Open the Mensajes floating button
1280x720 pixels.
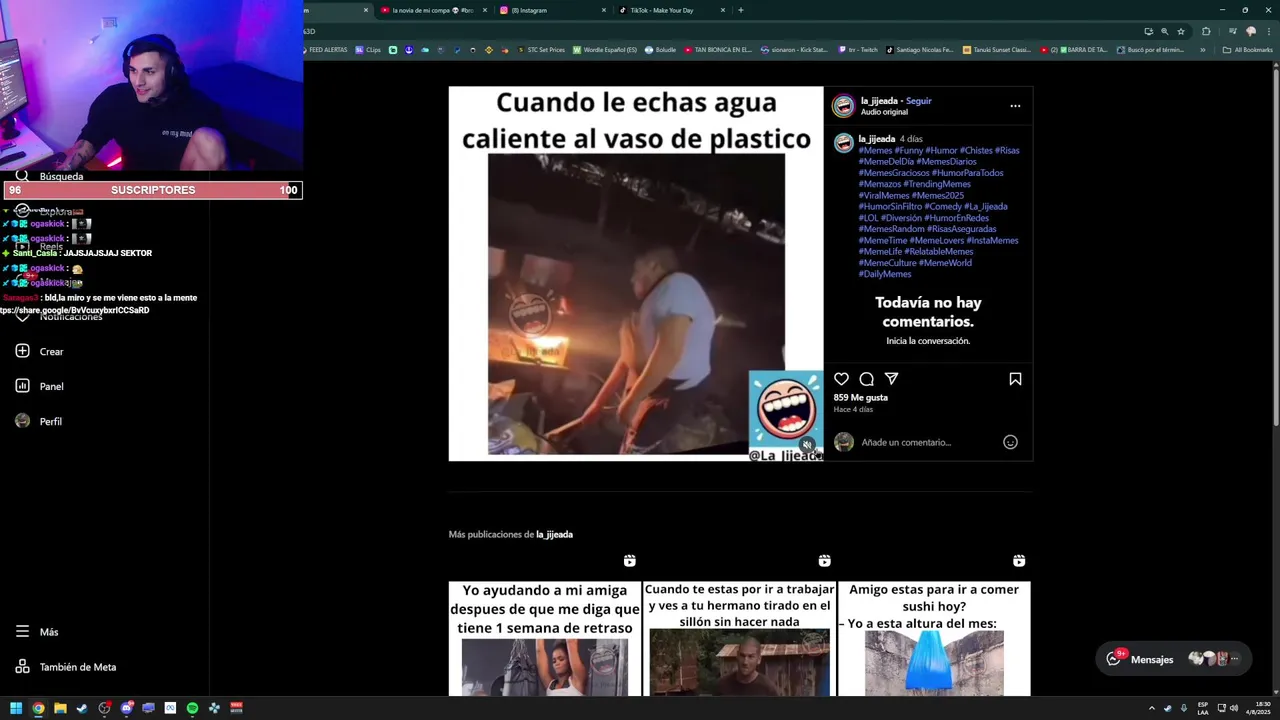(x=1173, y=659)
